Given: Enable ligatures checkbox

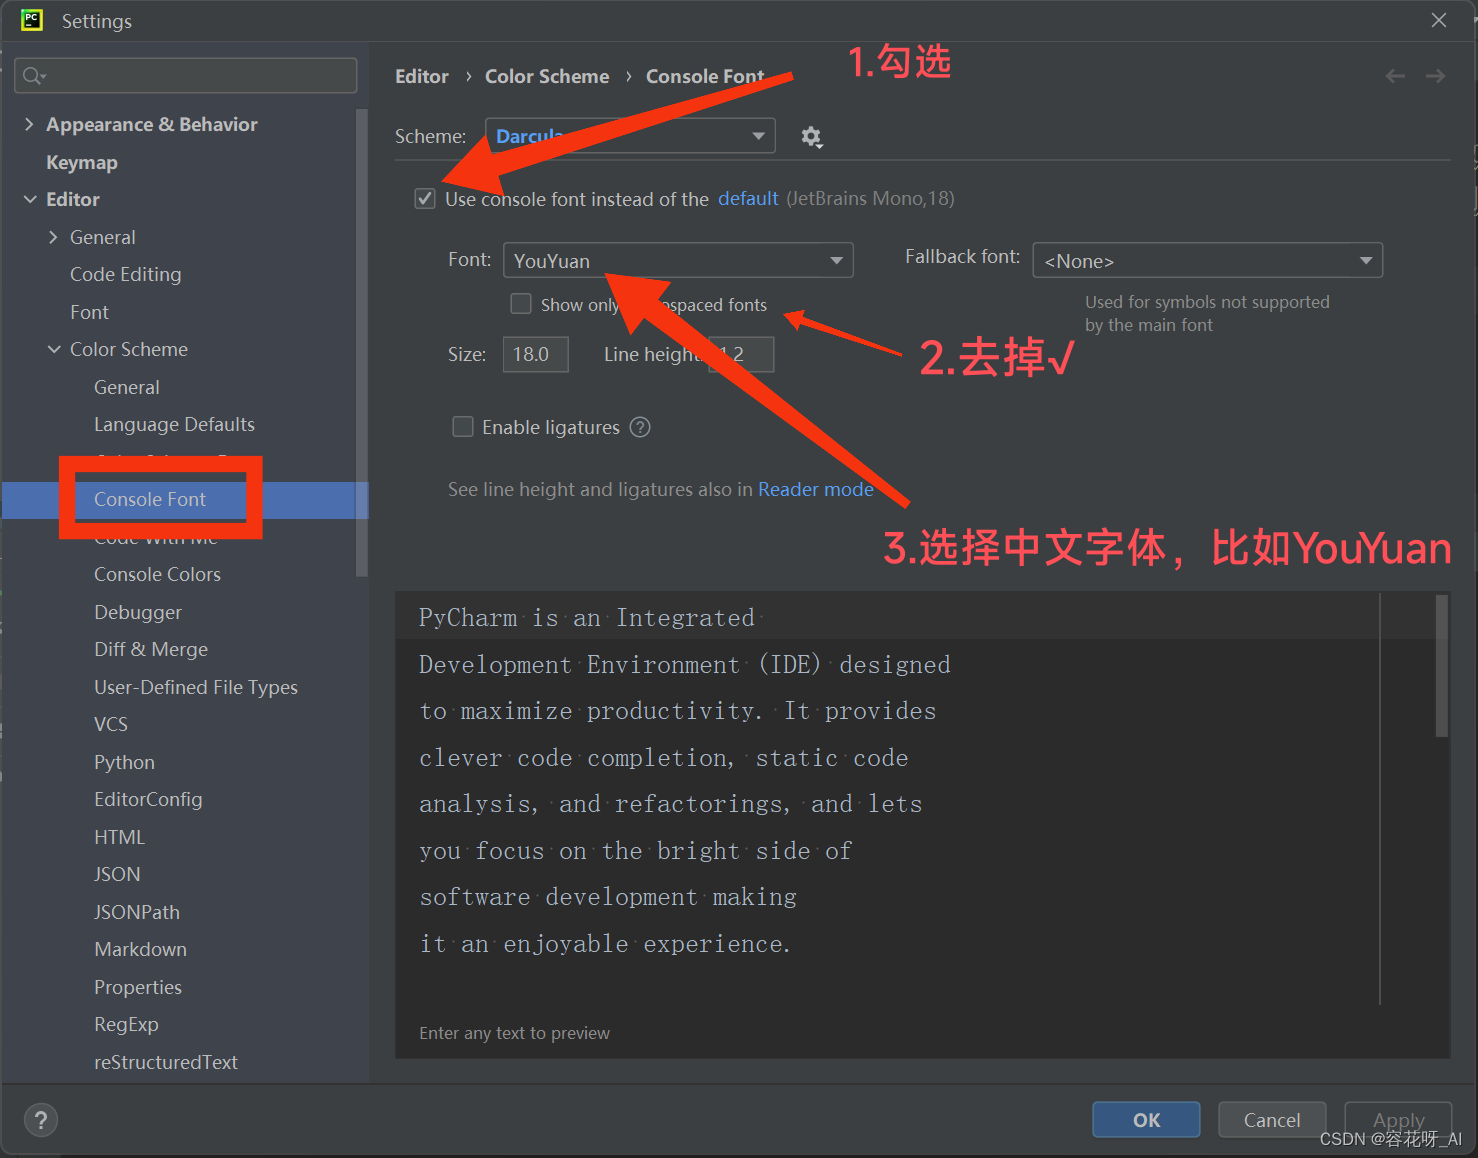Looking at the screenshot, I should [463, 427].
